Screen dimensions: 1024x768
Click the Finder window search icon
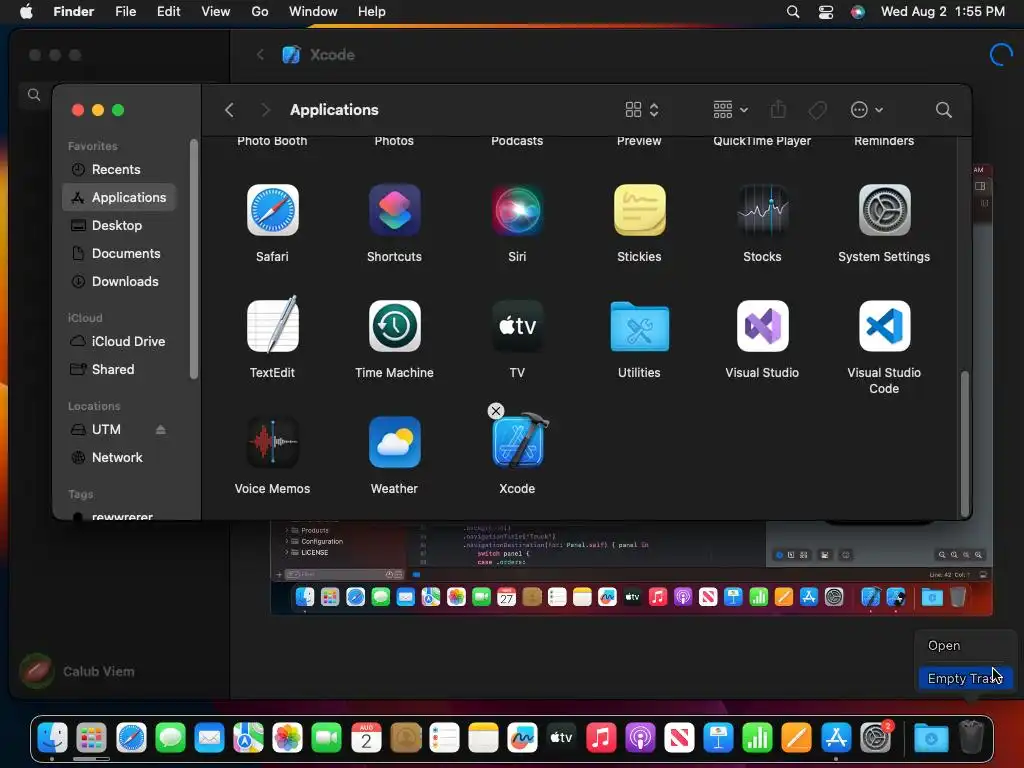pyautogui.click(x=943, y=110)
